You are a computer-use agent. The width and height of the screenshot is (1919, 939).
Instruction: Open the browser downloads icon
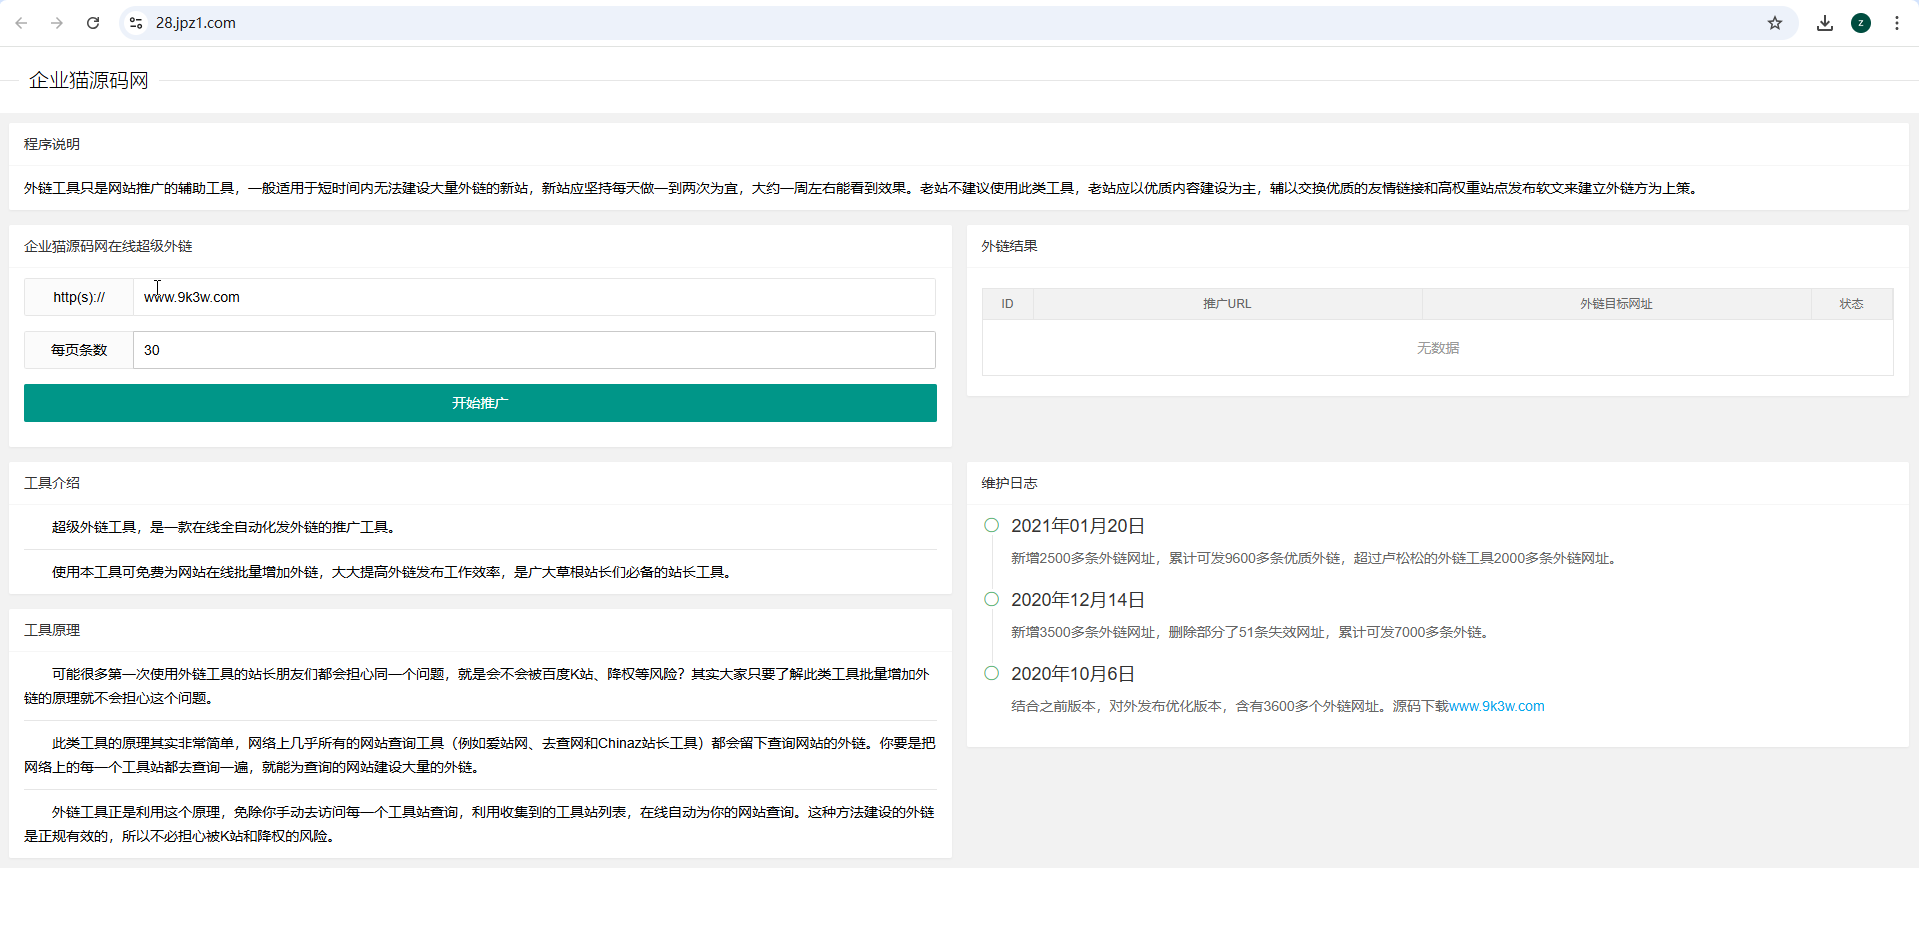click(x=1824, y=23)
